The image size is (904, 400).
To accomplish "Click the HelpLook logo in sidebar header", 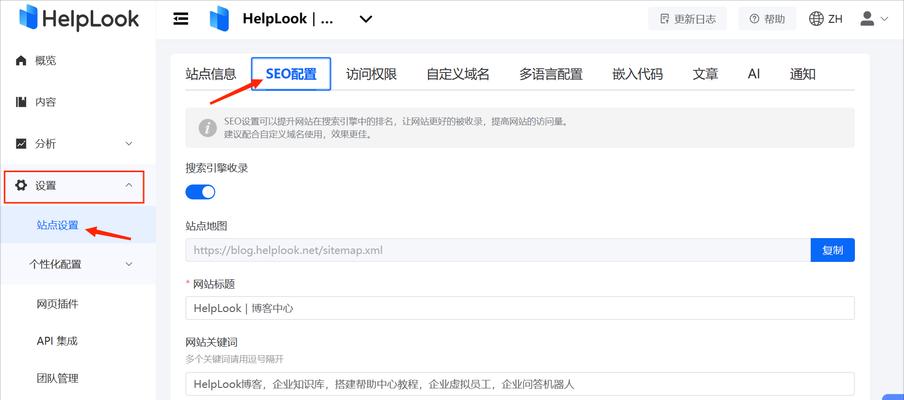I will 79,18.
